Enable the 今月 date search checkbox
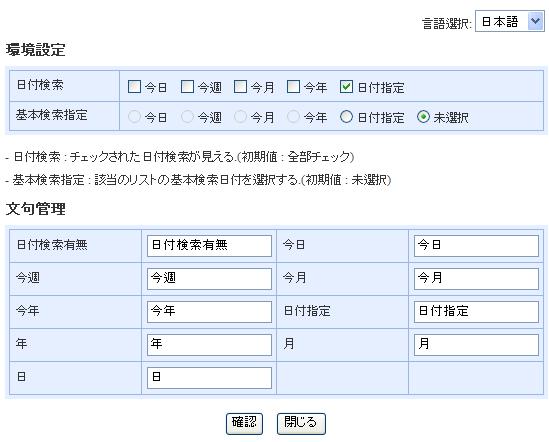The image size is (549, 442). pos(240,87)
